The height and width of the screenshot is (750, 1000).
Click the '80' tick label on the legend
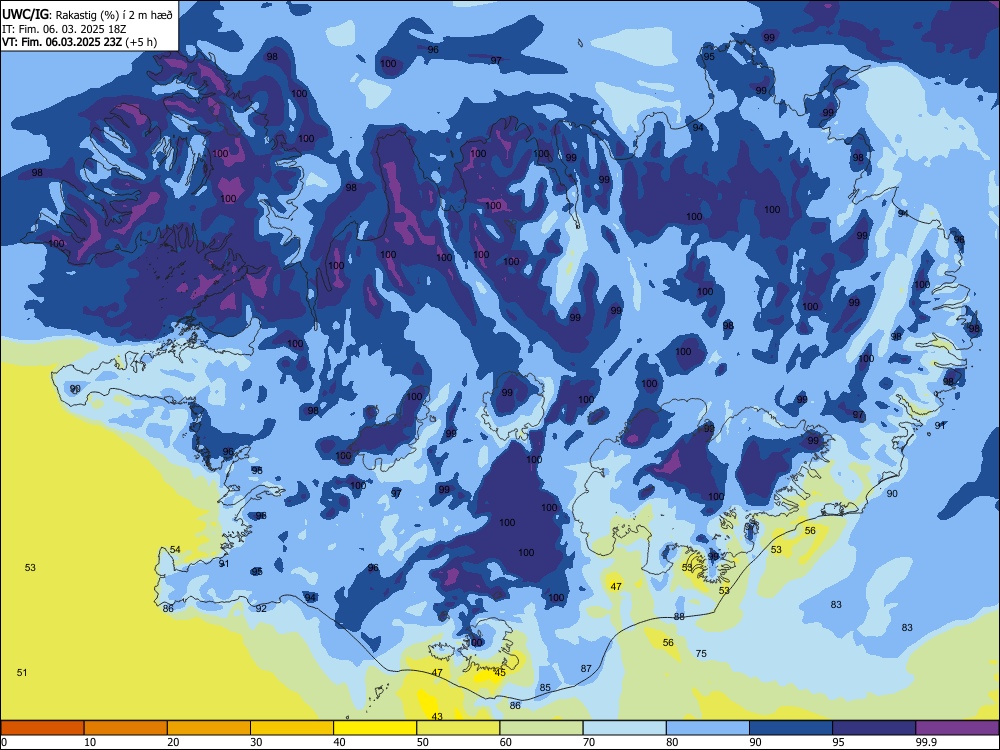point(672,742)
